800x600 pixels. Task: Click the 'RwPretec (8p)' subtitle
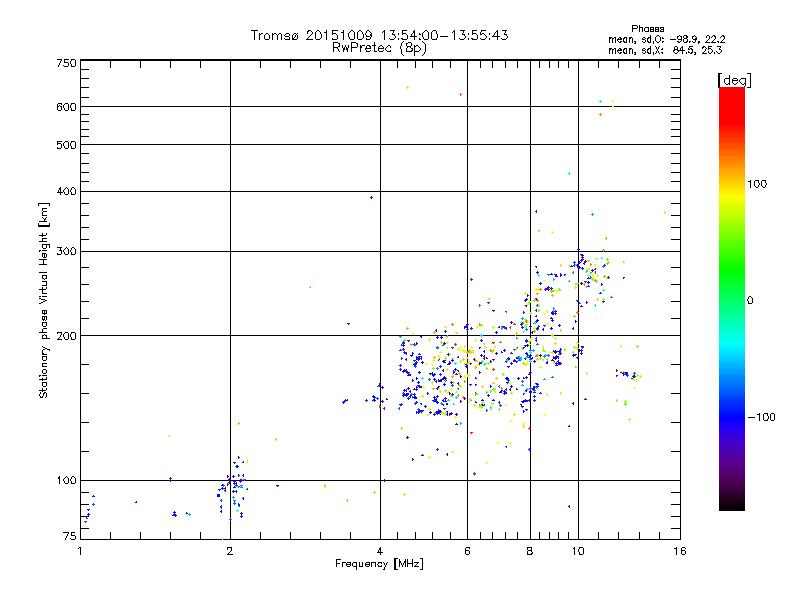(379, 48)
